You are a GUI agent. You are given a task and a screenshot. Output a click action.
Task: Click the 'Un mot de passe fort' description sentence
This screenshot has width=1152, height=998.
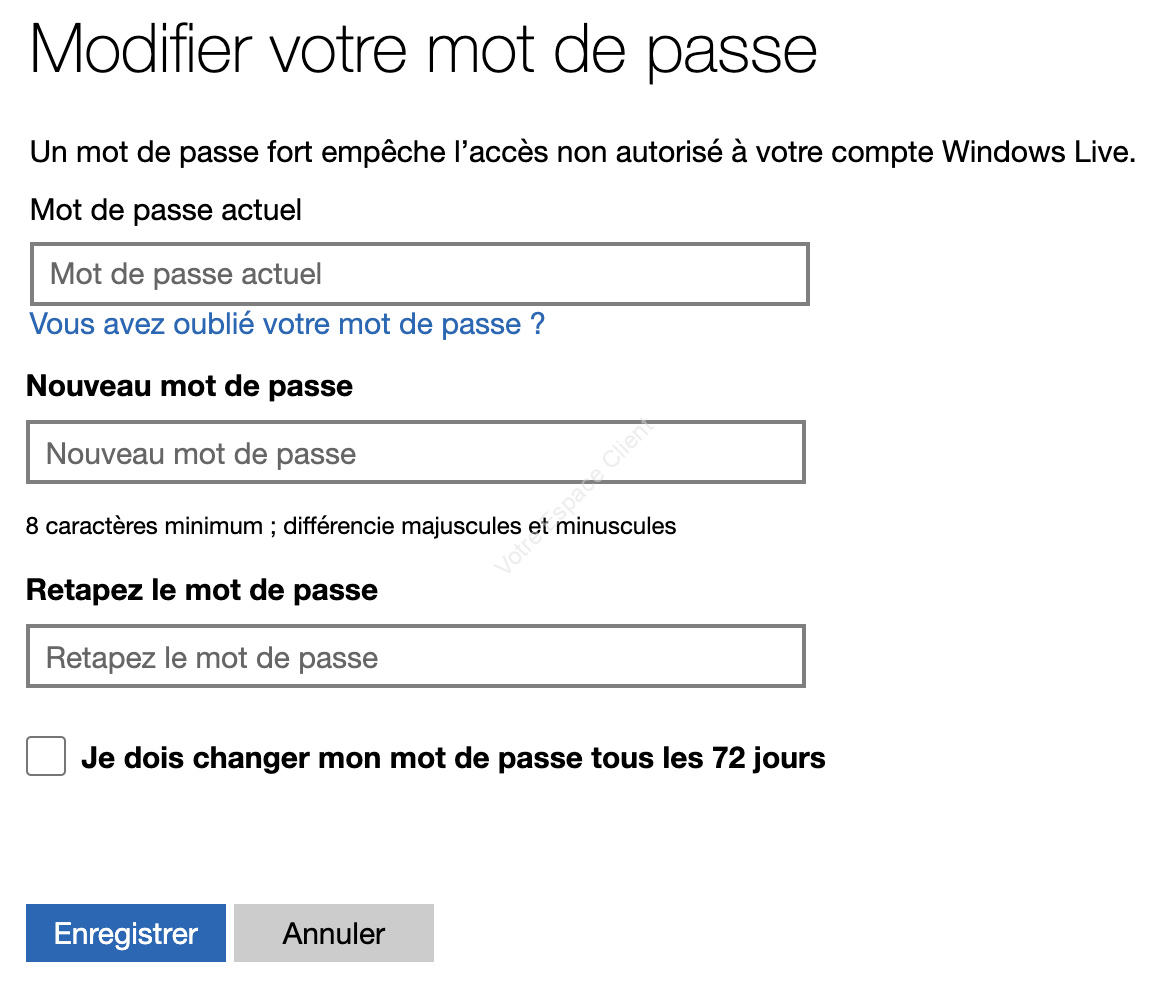point(583,152)
